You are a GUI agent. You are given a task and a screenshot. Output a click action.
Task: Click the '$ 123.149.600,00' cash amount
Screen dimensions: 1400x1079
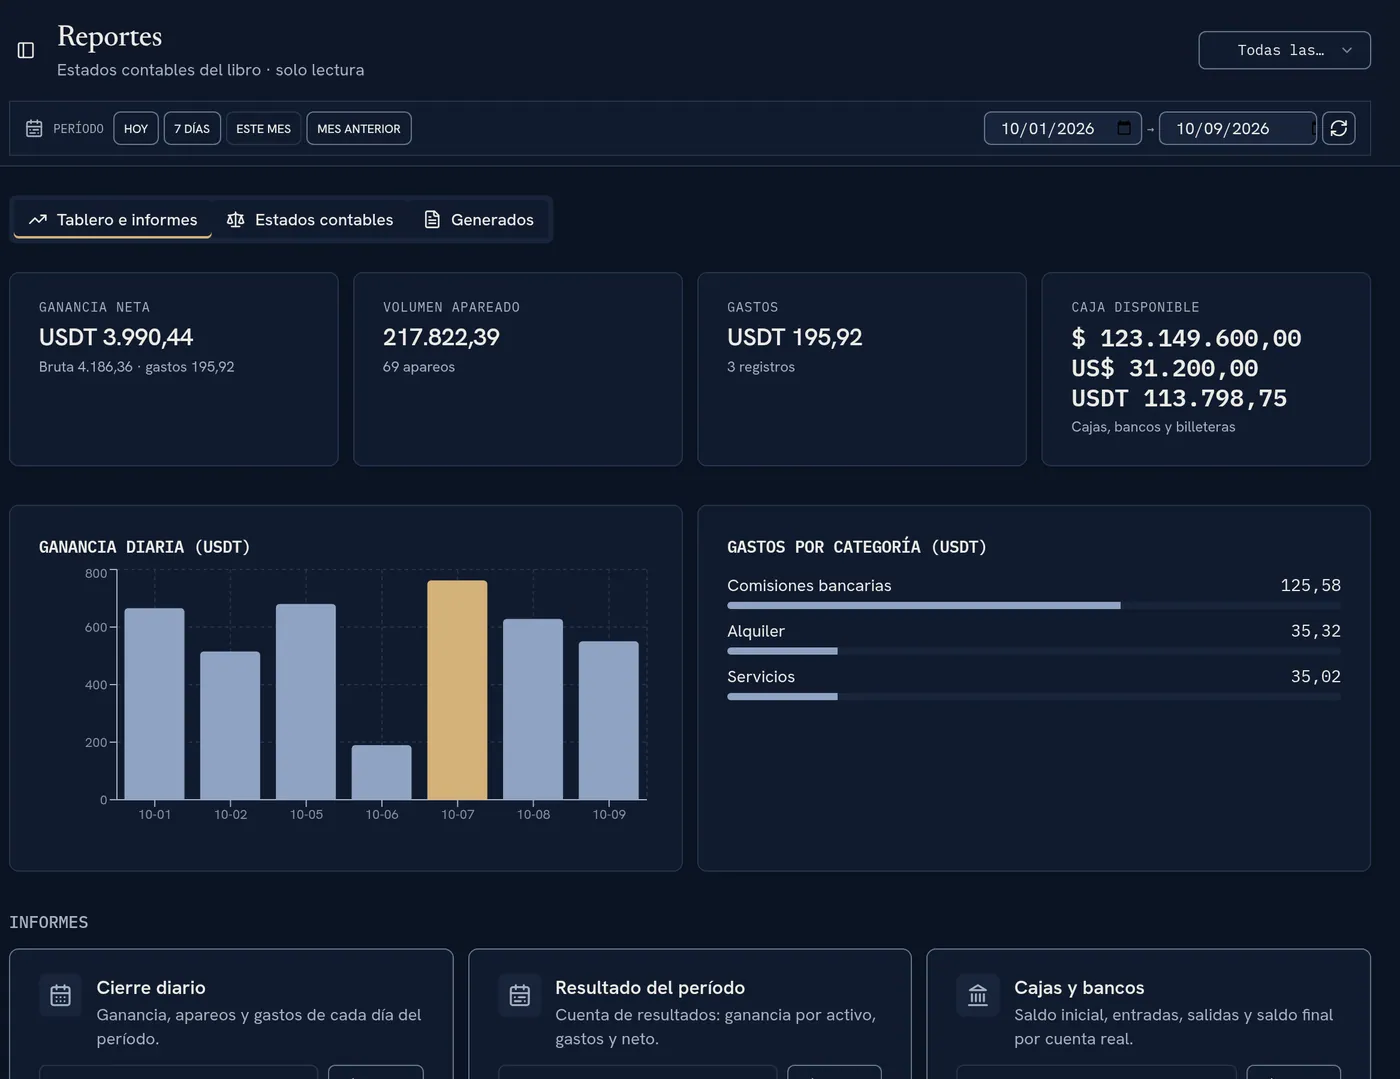(1186, 338)
